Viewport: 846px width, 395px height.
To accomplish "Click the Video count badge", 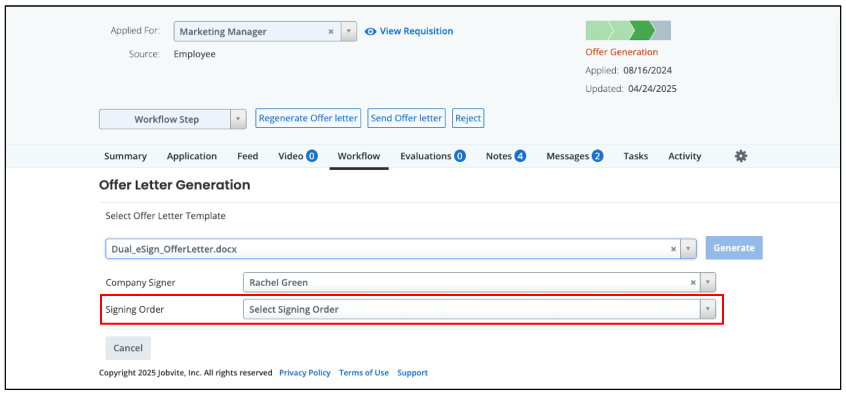I will 312,156.
